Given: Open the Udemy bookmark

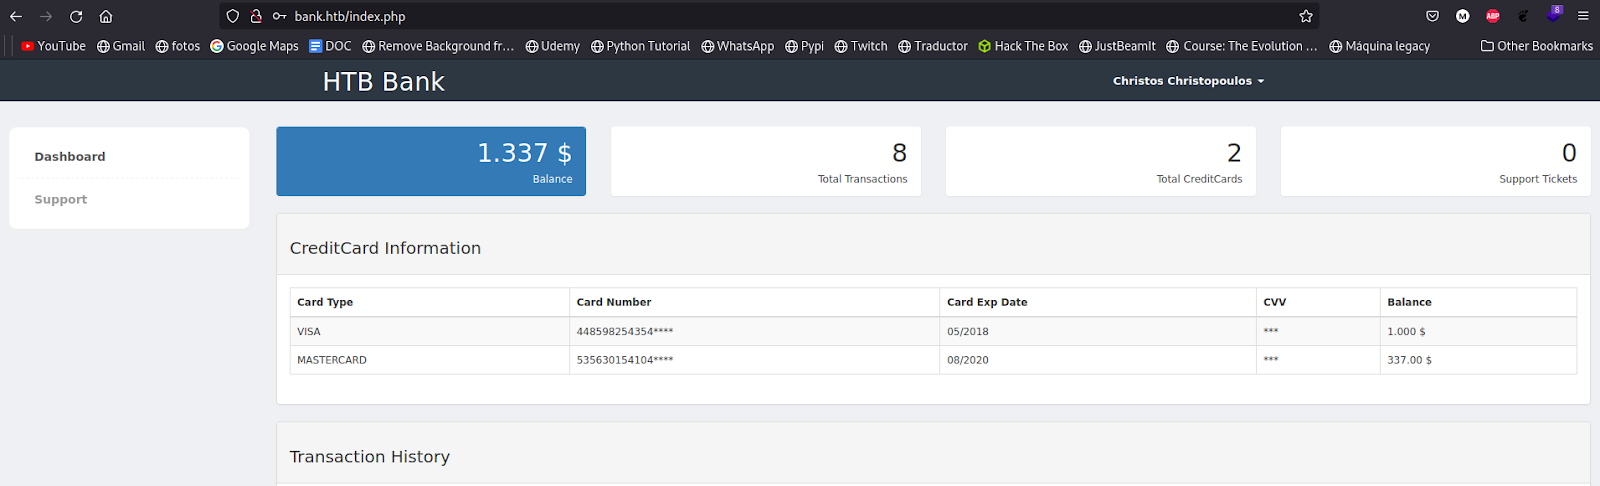Looking at the screenshot, I should (x=552, y=46).
